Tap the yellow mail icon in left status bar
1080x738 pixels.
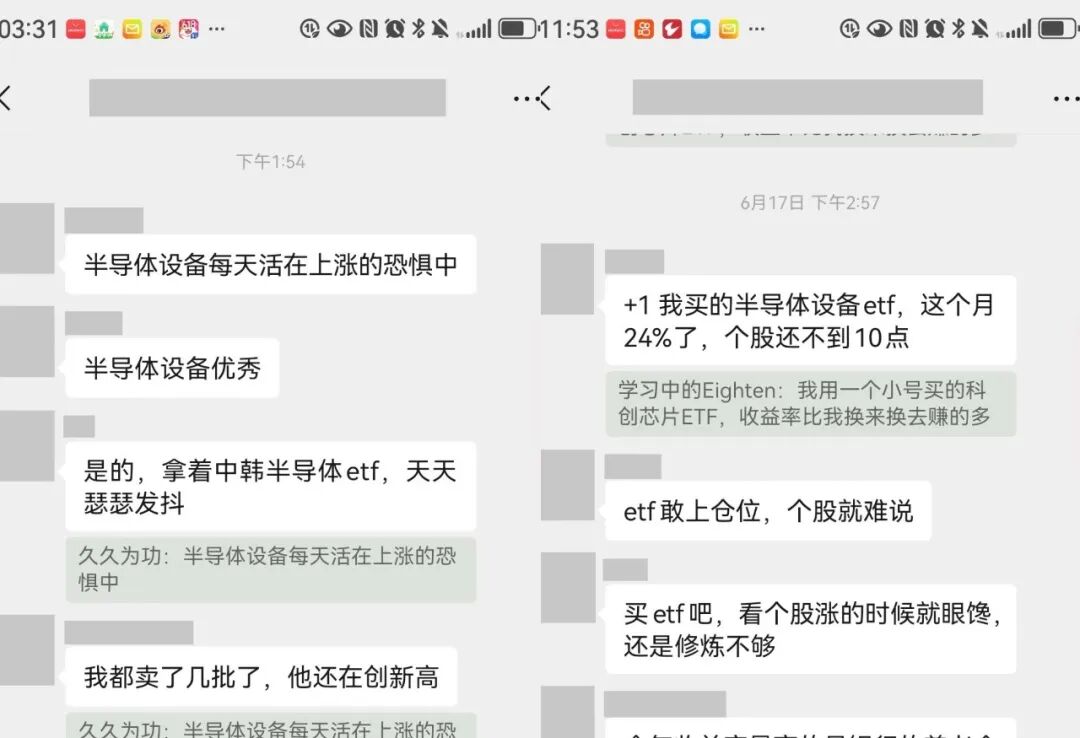[x=132, y=29]
